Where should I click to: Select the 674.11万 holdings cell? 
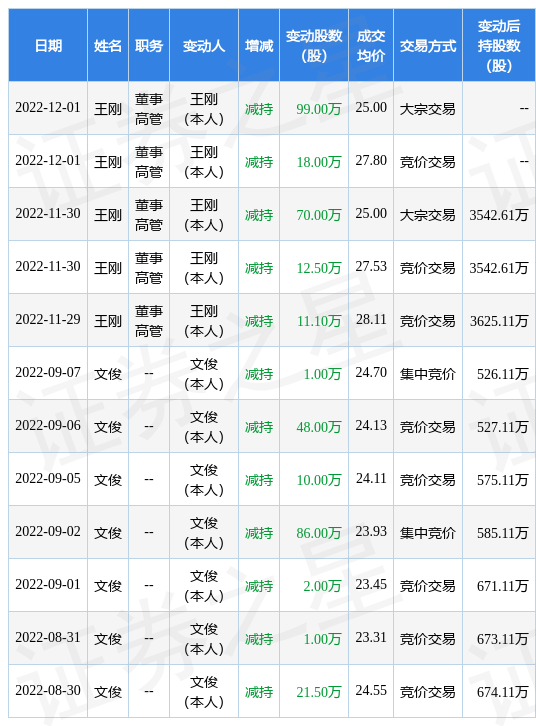[502, 692]
